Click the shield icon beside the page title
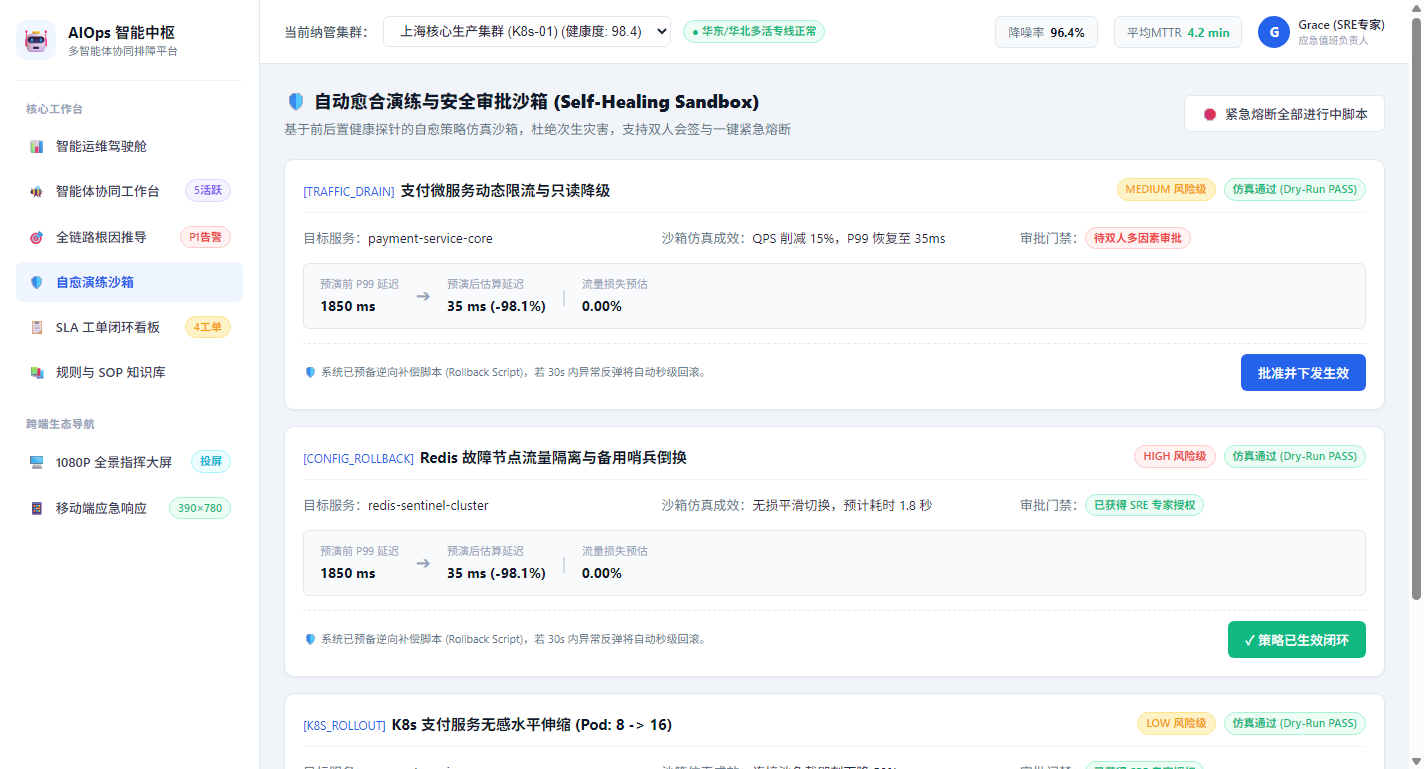 pos(295,102)
